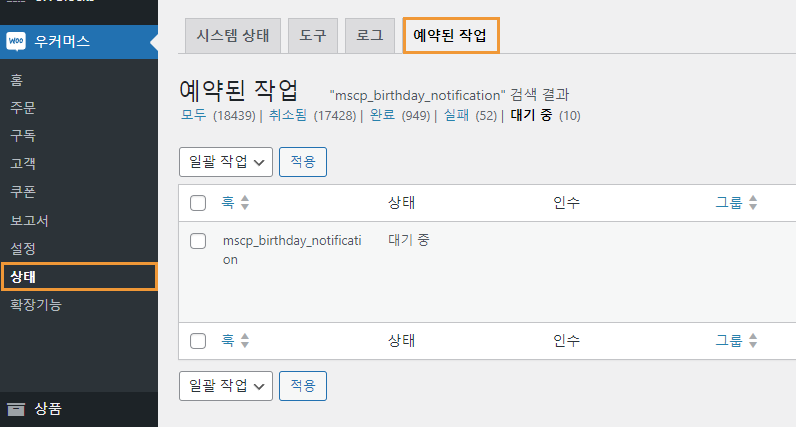Open the top 일괄 작업 dropdown
The height and width of the screenshot is (427, 796).
(x=226, y=162)
